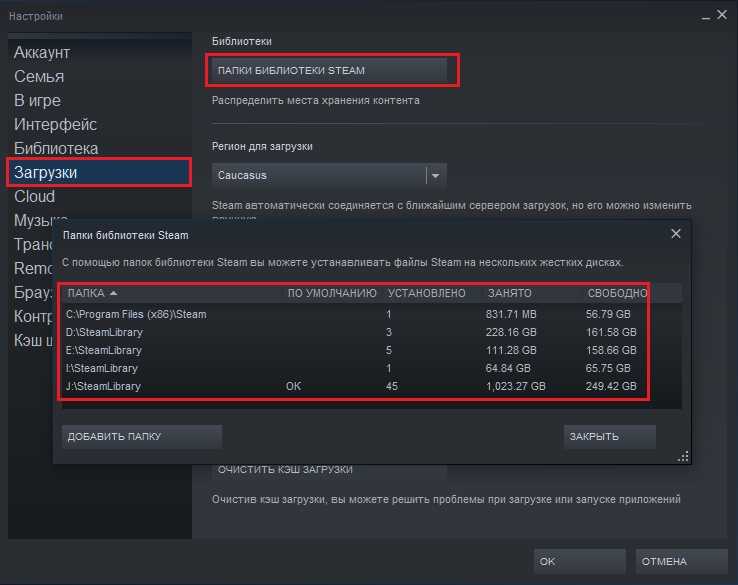Sort by the СВОБОДНО column header
The image size is (738, 585).
coord(632,293)
